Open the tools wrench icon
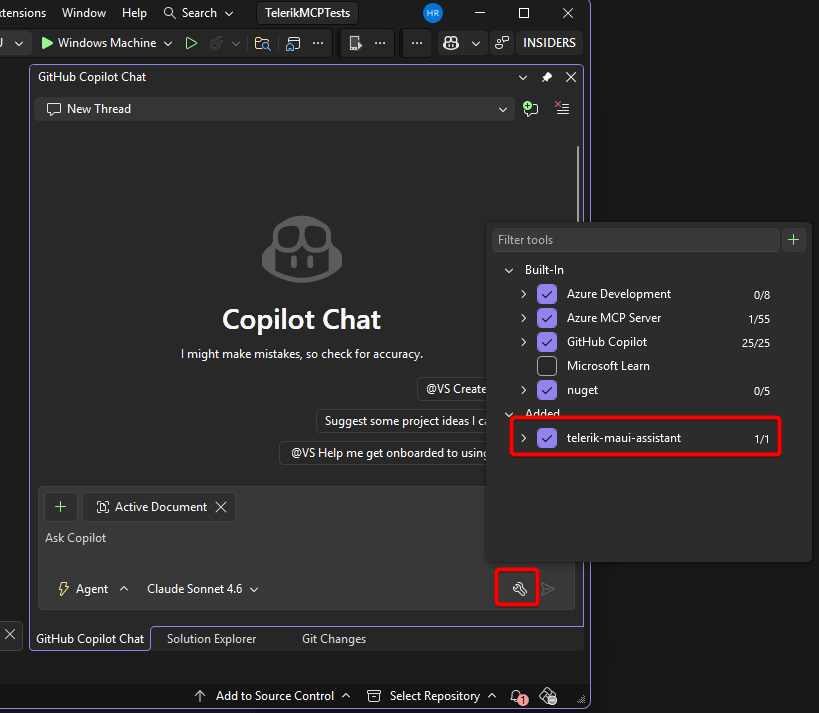The image size is (819, 713). 519,589
